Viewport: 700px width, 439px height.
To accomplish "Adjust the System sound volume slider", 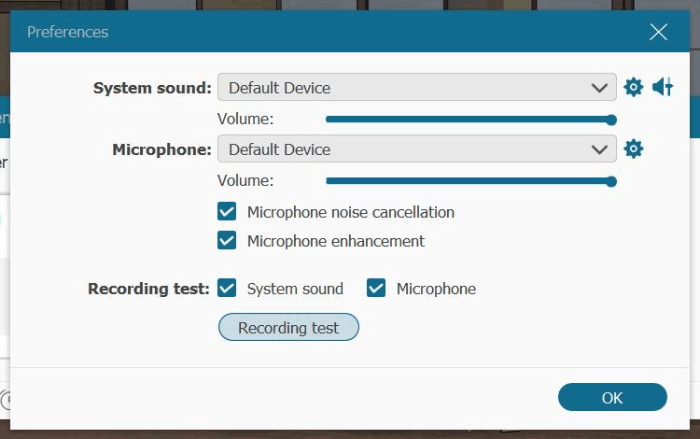I will tap(468, 120).
